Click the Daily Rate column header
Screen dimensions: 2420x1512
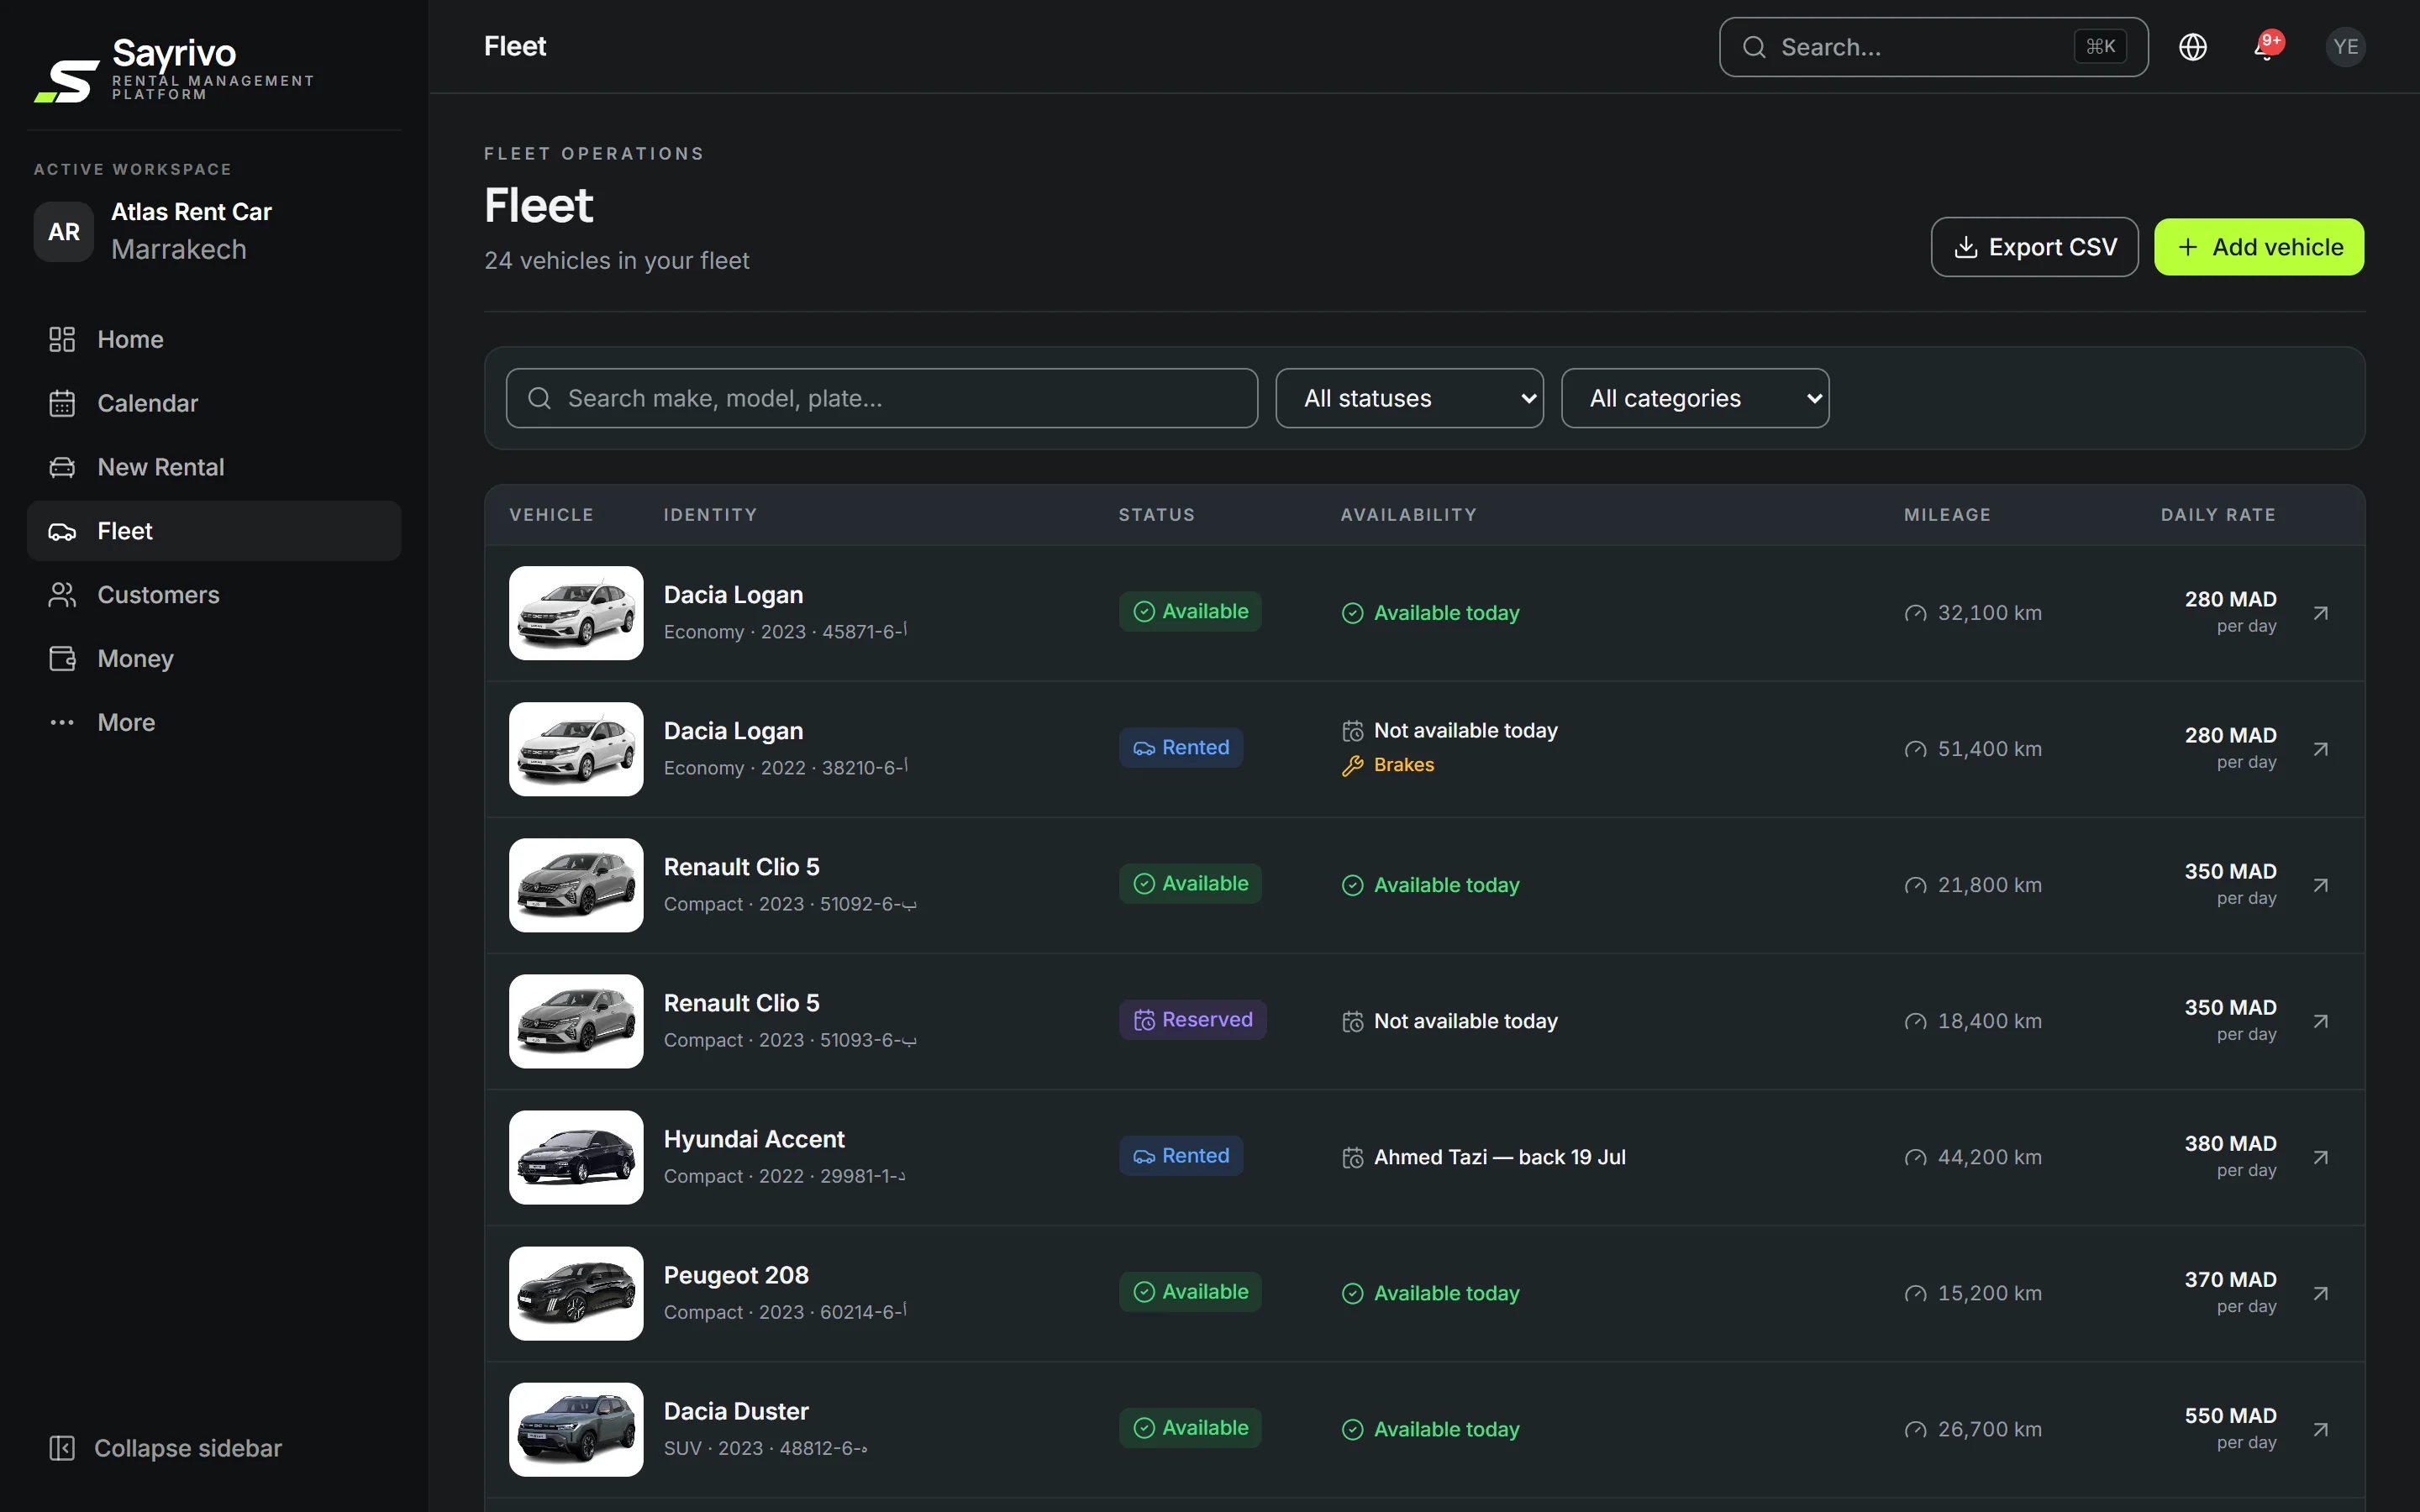pos(2218,515)
